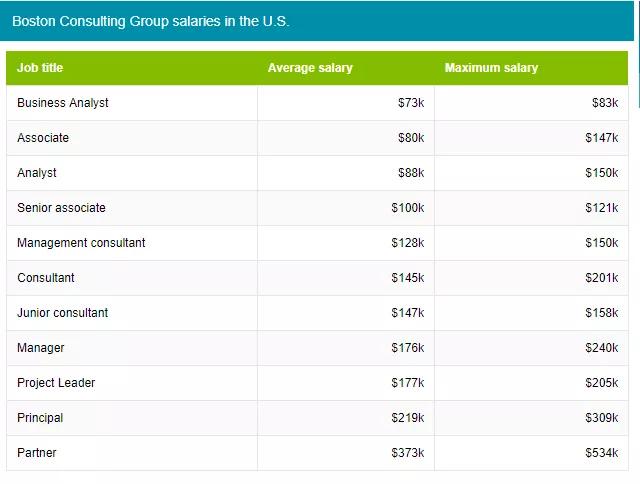Click the Senior associate average salary $100k
640x484 pixels.
click(x=408, y=208)
